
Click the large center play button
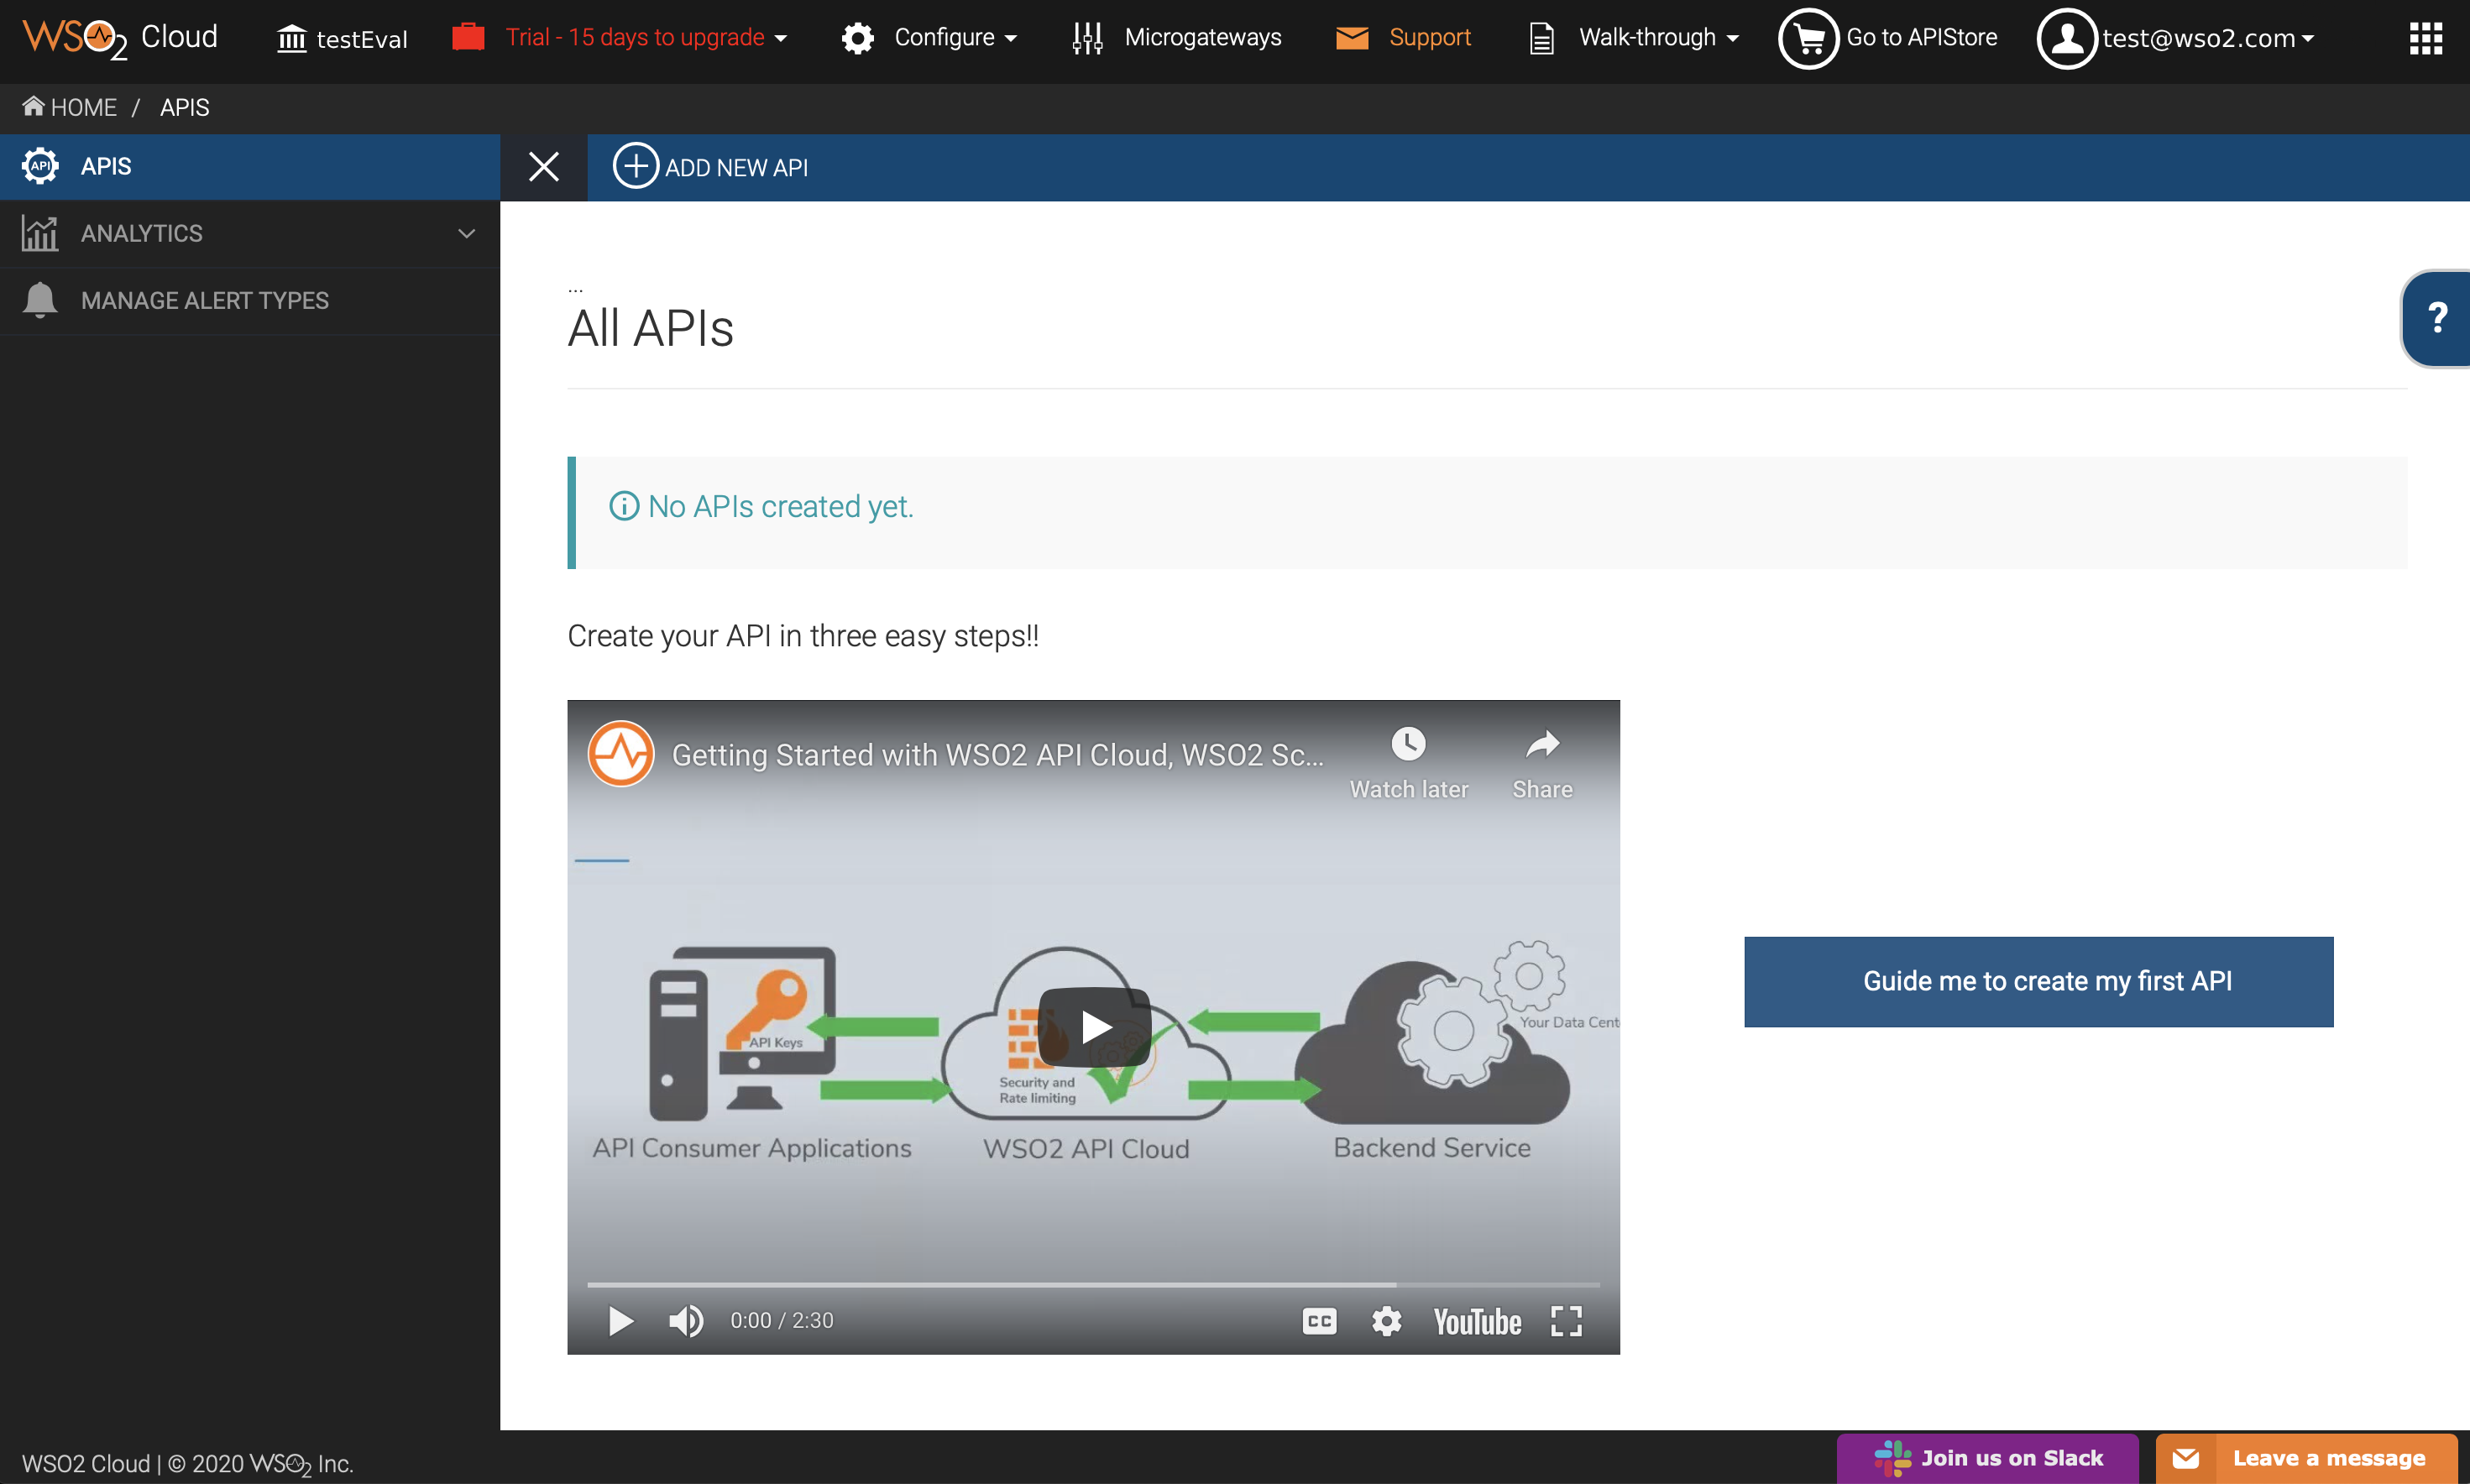[1094, 1027]
